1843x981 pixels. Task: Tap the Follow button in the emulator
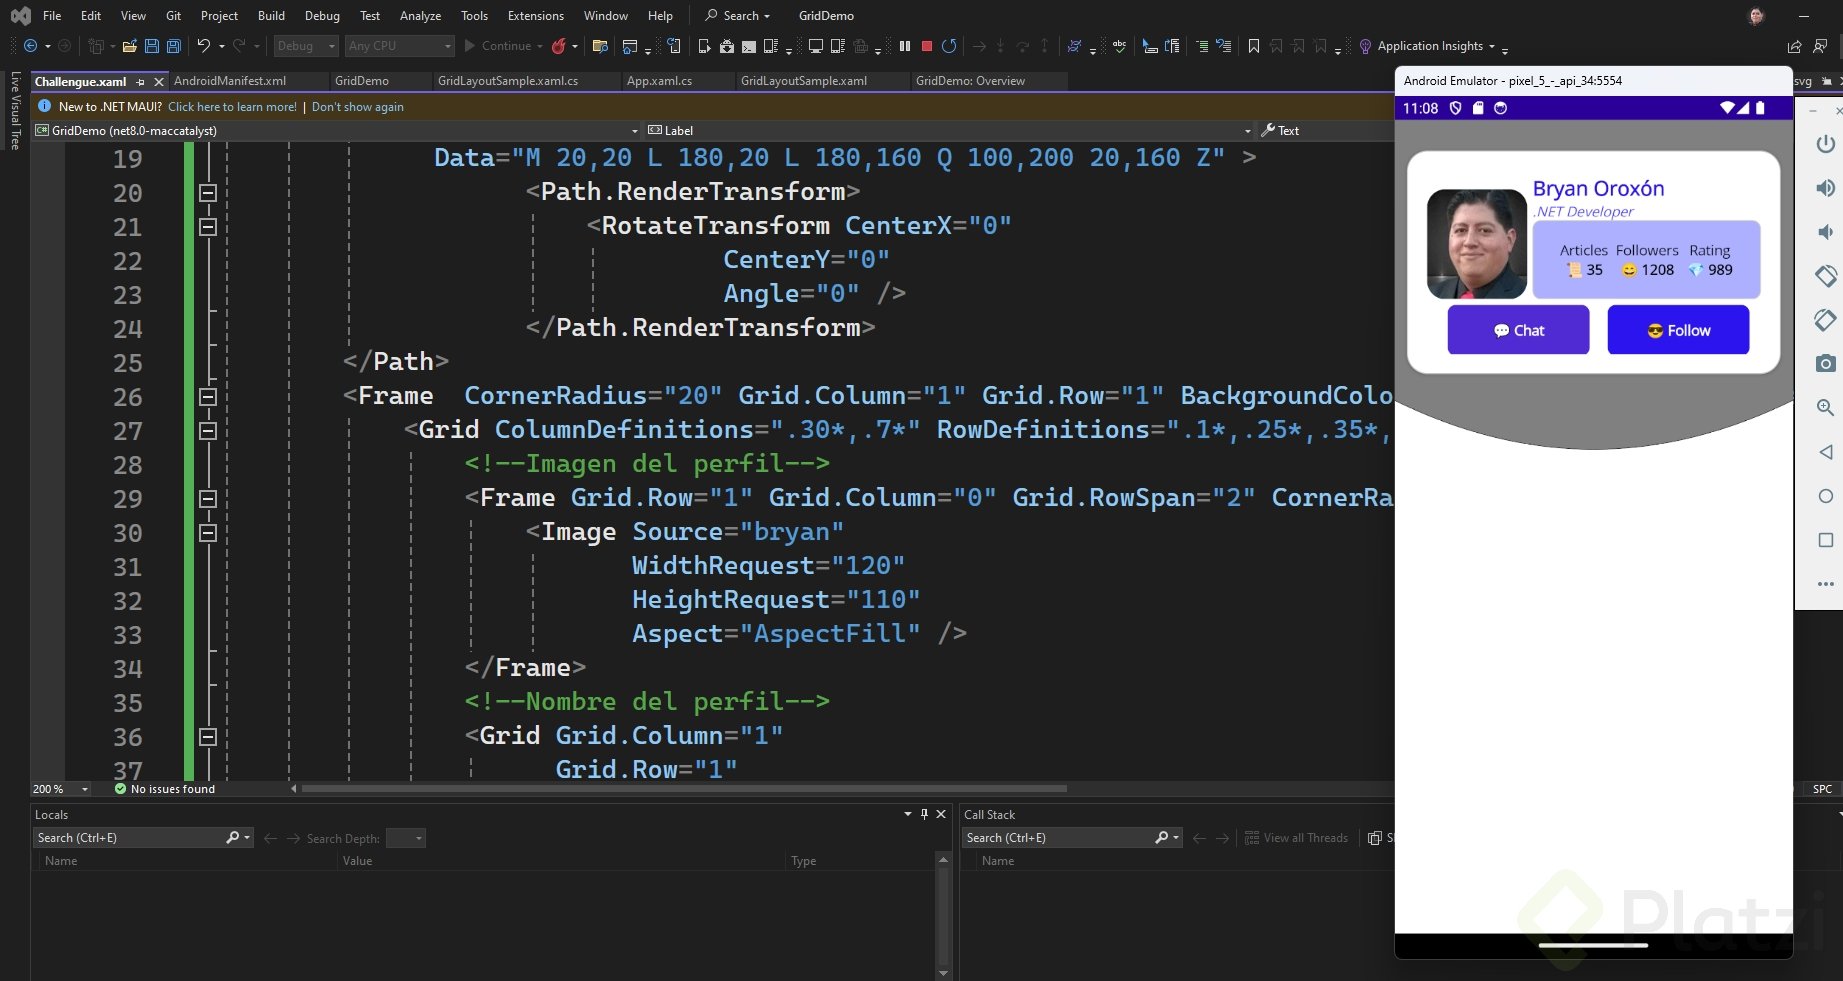1678,331
